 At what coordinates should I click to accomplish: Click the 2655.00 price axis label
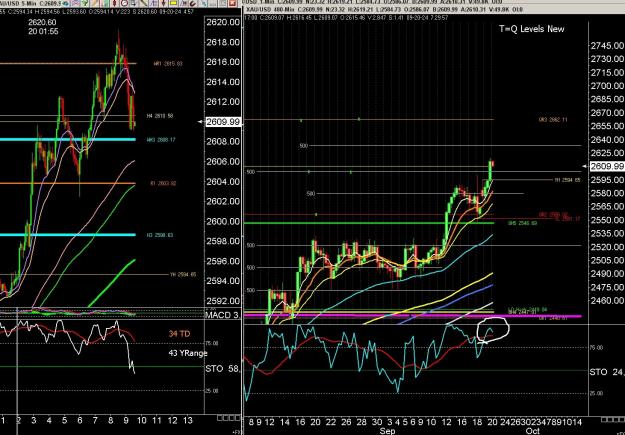607,126
